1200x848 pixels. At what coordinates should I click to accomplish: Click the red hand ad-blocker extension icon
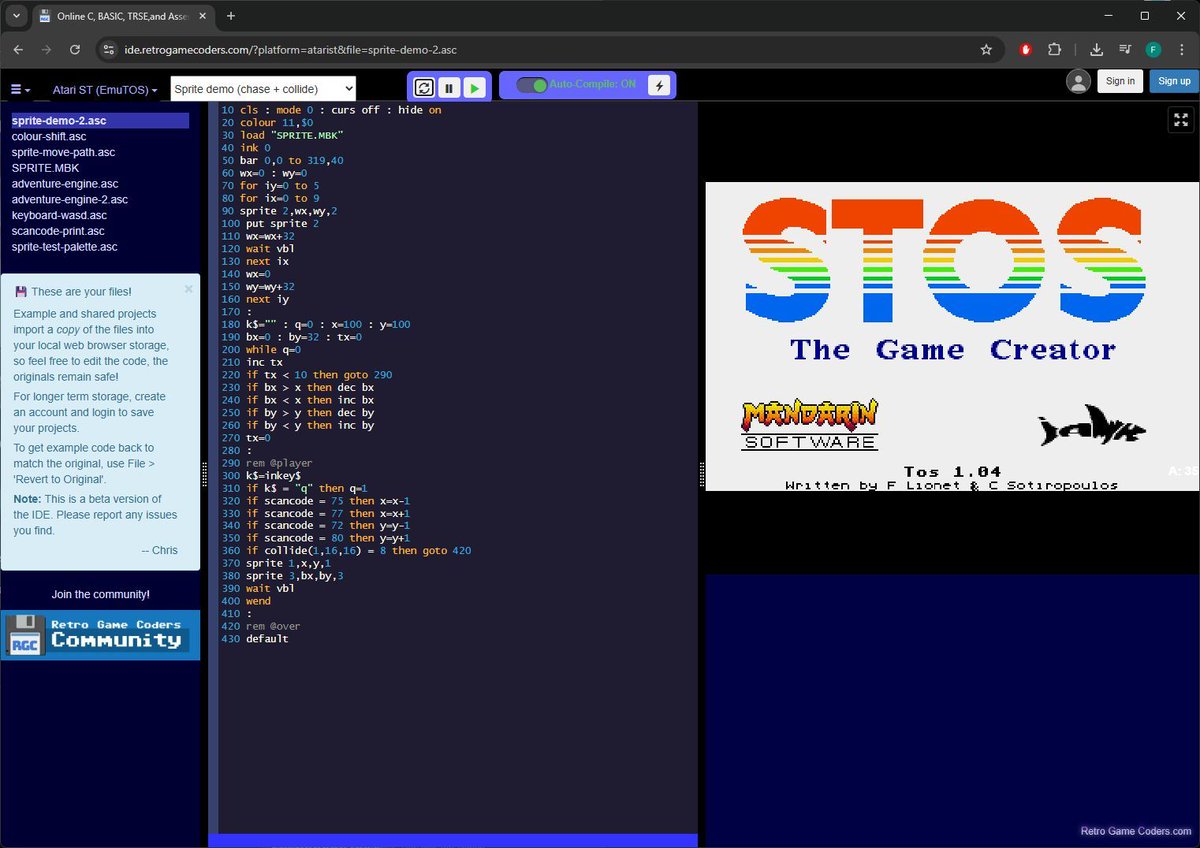click(1026, 49)
